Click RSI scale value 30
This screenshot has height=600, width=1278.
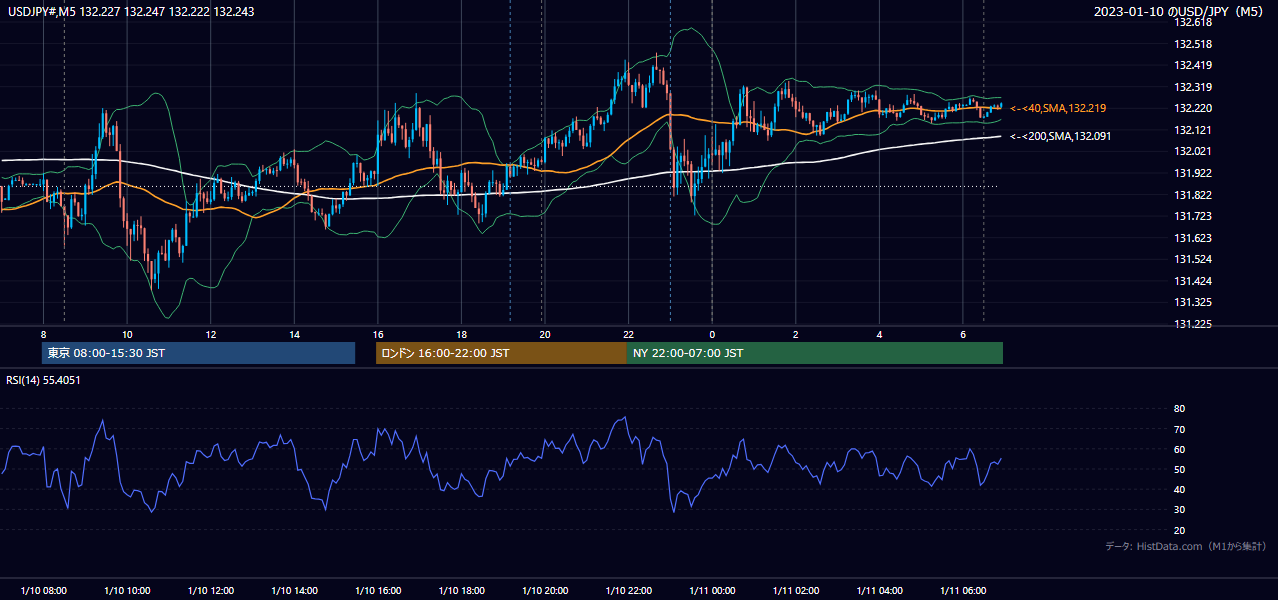coord(1180,510)
